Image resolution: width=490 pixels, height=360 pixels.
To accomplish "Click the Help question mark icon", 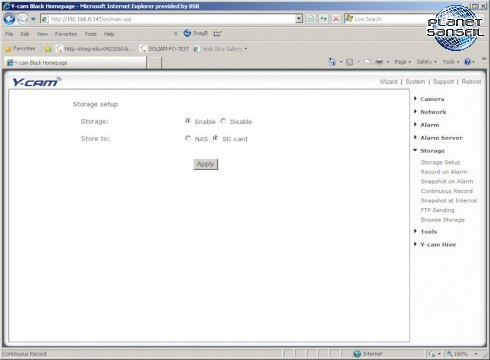I will tap(467, 62).
